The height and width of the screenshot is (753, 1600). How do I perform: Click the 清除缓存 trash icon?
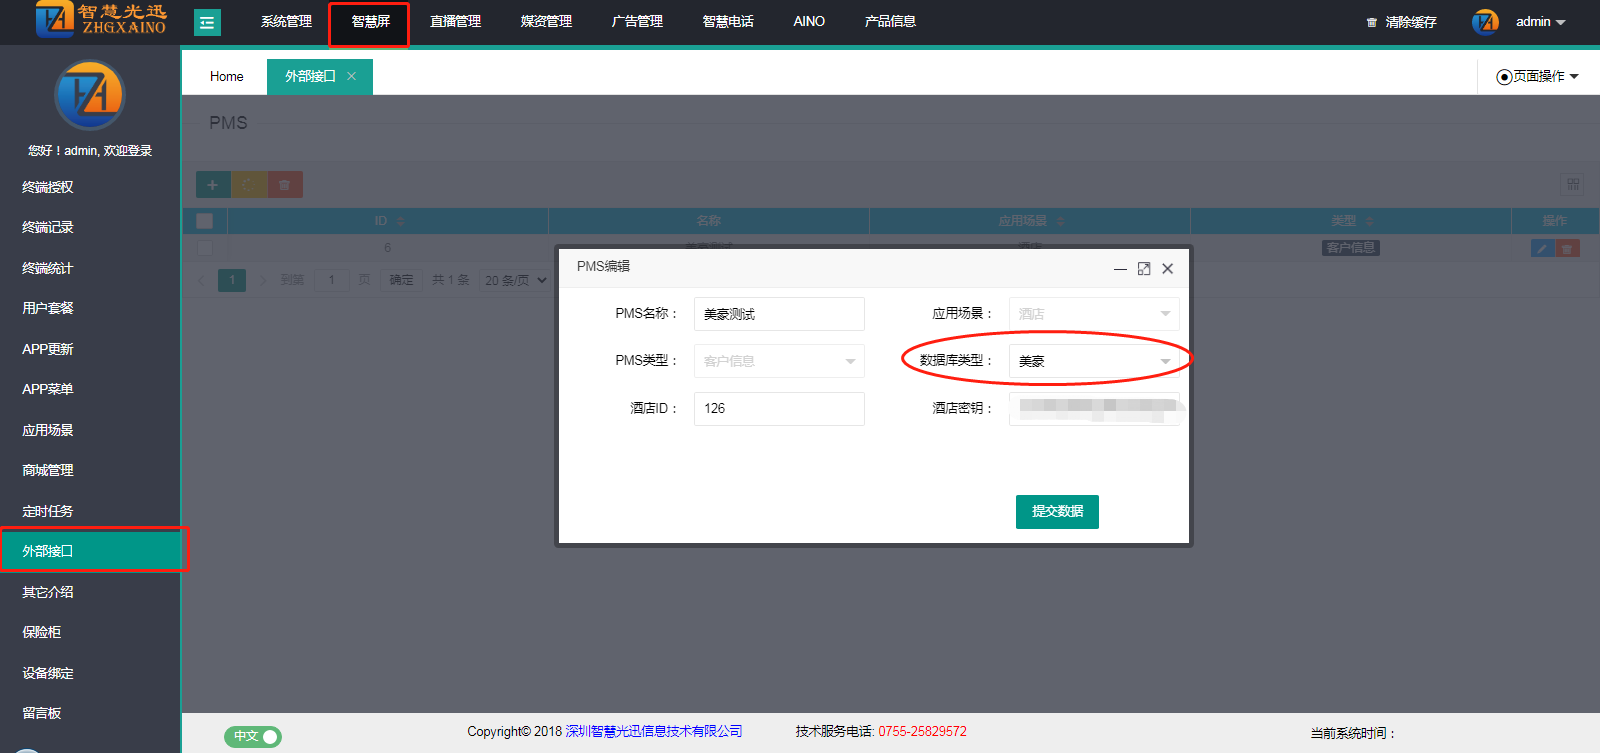1372,22
